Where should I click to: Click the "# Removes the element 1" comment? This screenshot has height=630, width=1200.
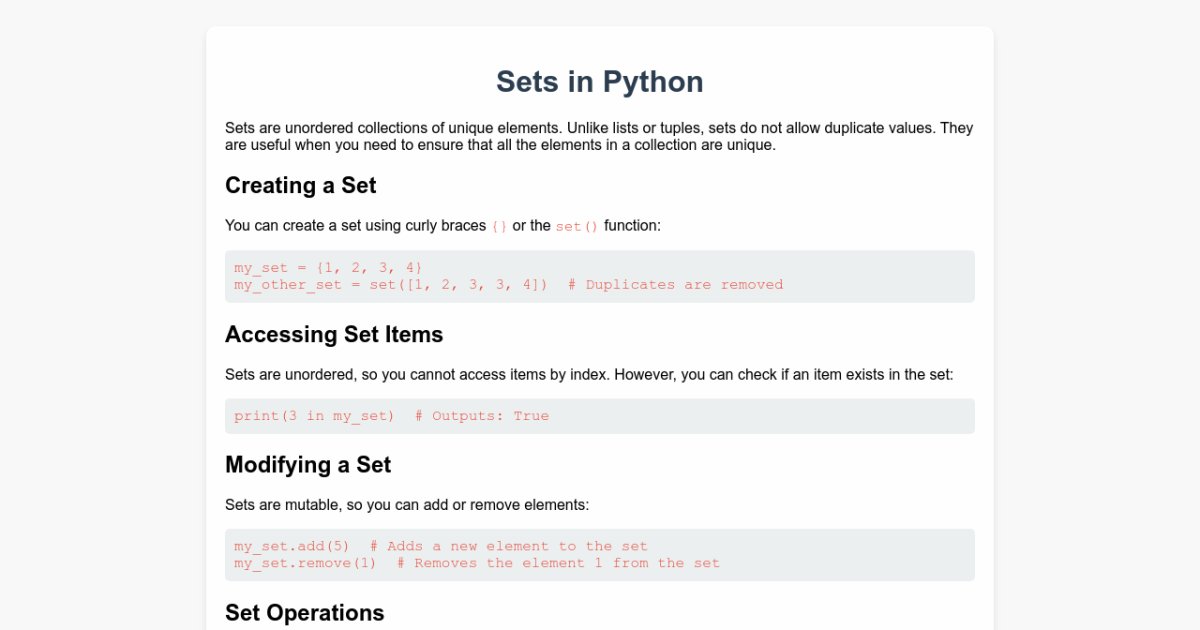click(558, 563)
